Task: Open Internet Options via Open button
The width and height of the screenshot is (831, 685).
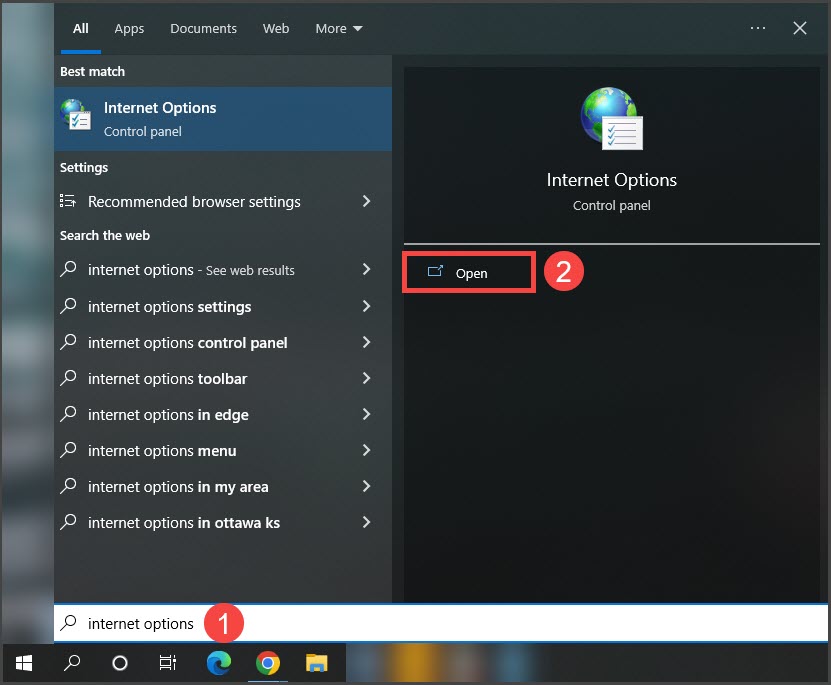Action: pyautogui.click(x=469, y=272)
